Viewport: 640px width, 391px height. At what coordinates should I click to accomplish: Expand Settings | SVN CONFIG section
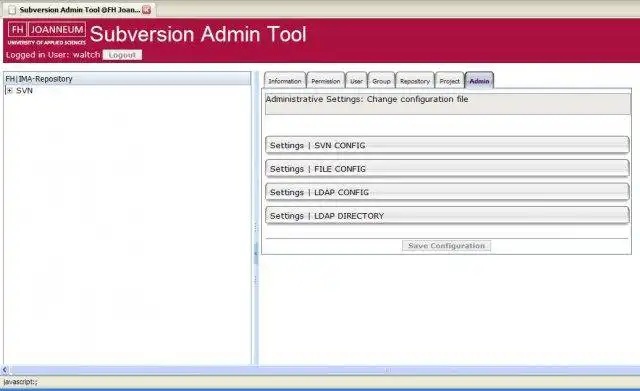(x=447, y=145)
